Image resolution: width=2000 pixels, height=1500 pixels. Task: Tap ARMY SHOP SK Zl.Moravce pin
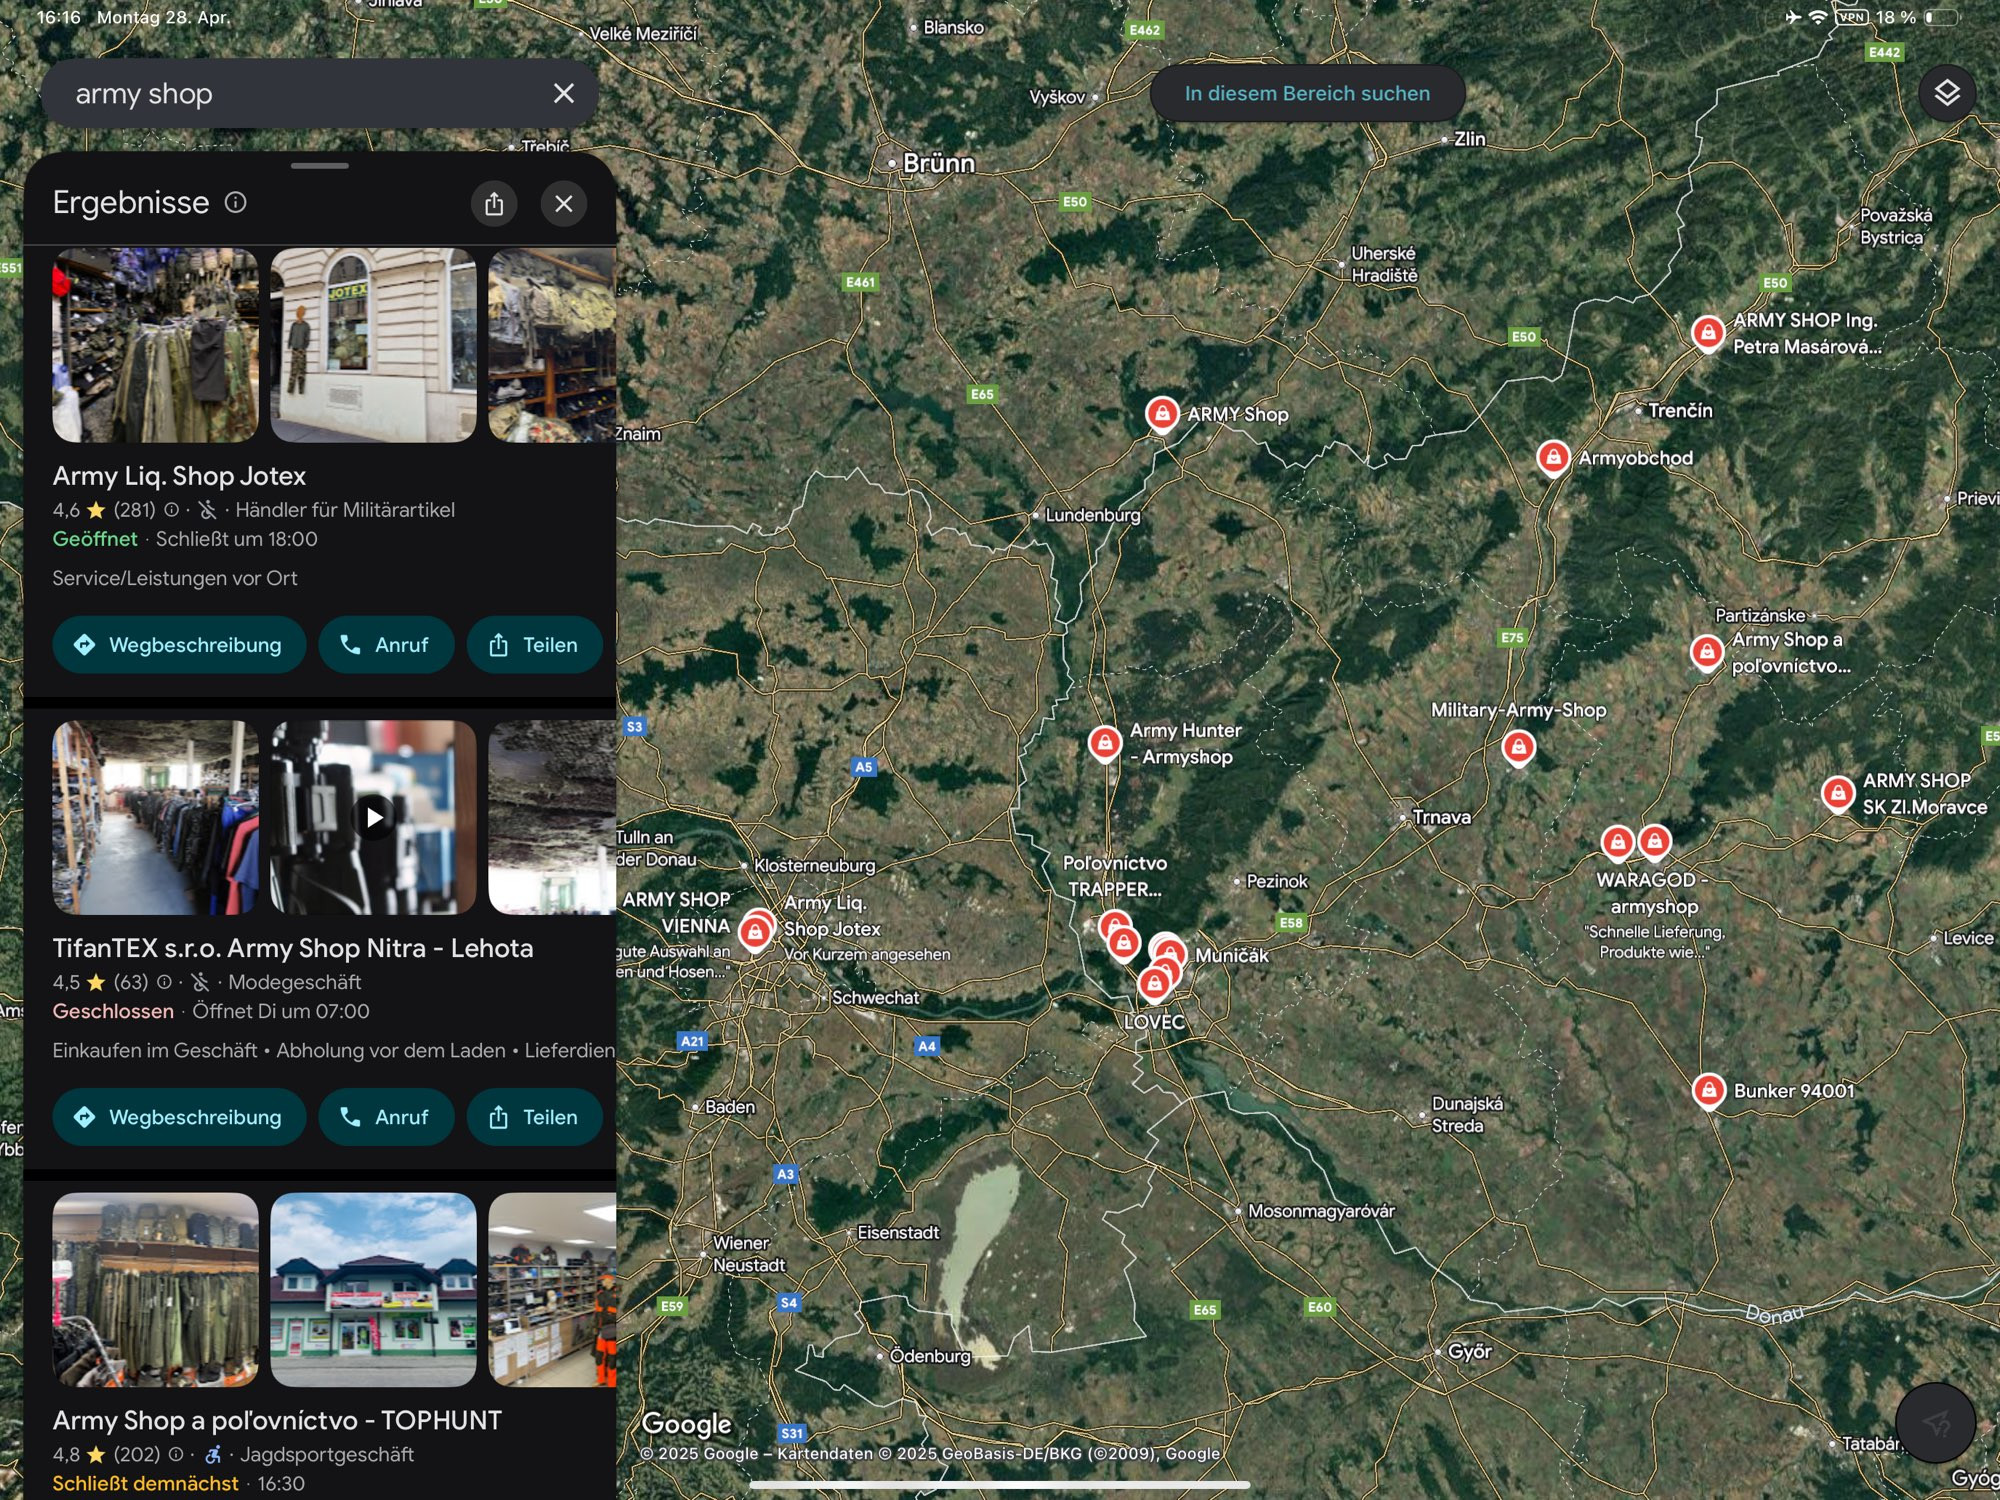tap(1838, 793)
